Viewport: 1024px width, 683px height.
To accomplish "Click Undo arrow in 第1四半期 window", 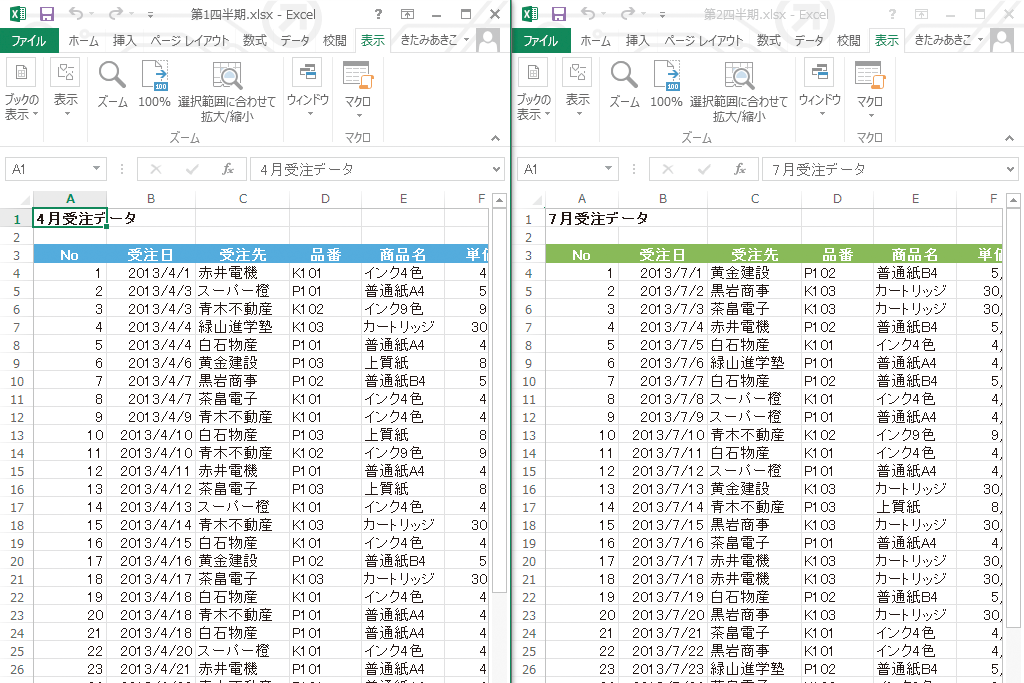I will [x=76, y=14].
